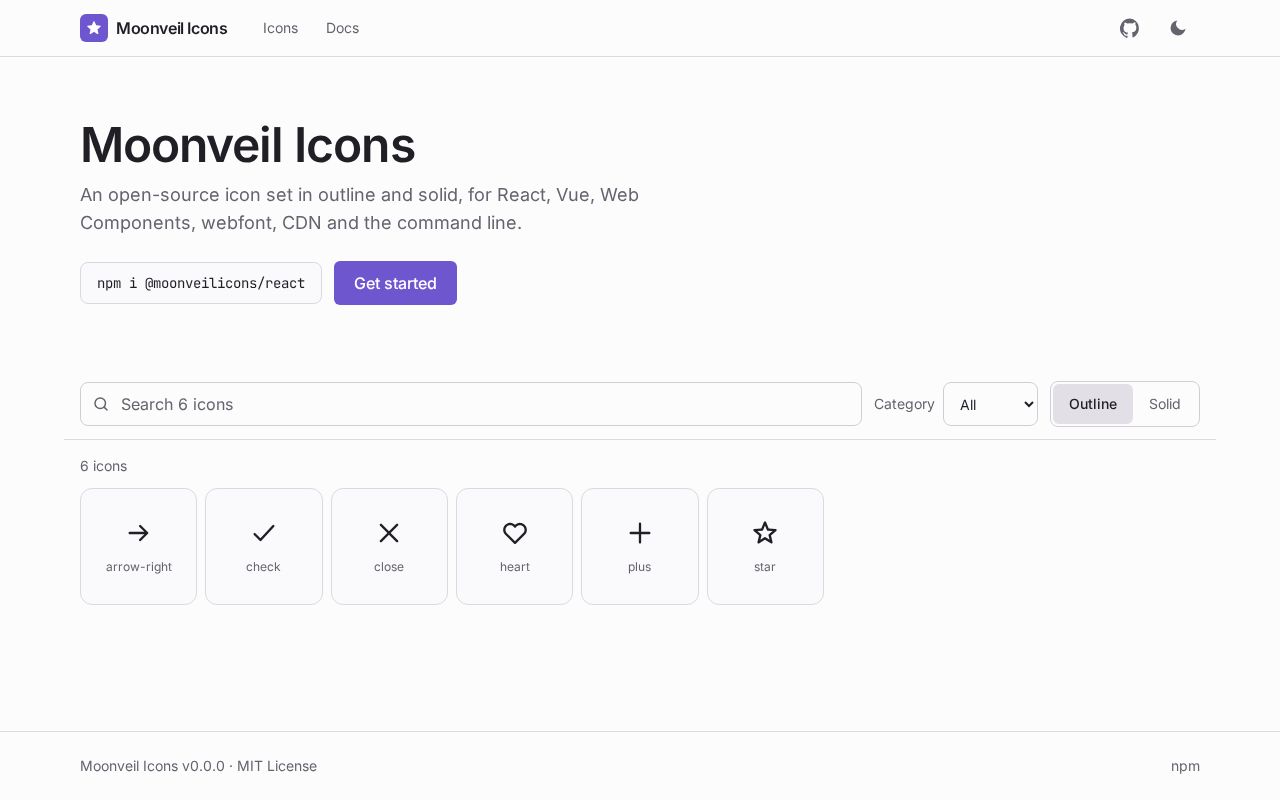Screen dimensions: 1280x800
Task: Click the purple star logo icon
Action: [94, 28]
